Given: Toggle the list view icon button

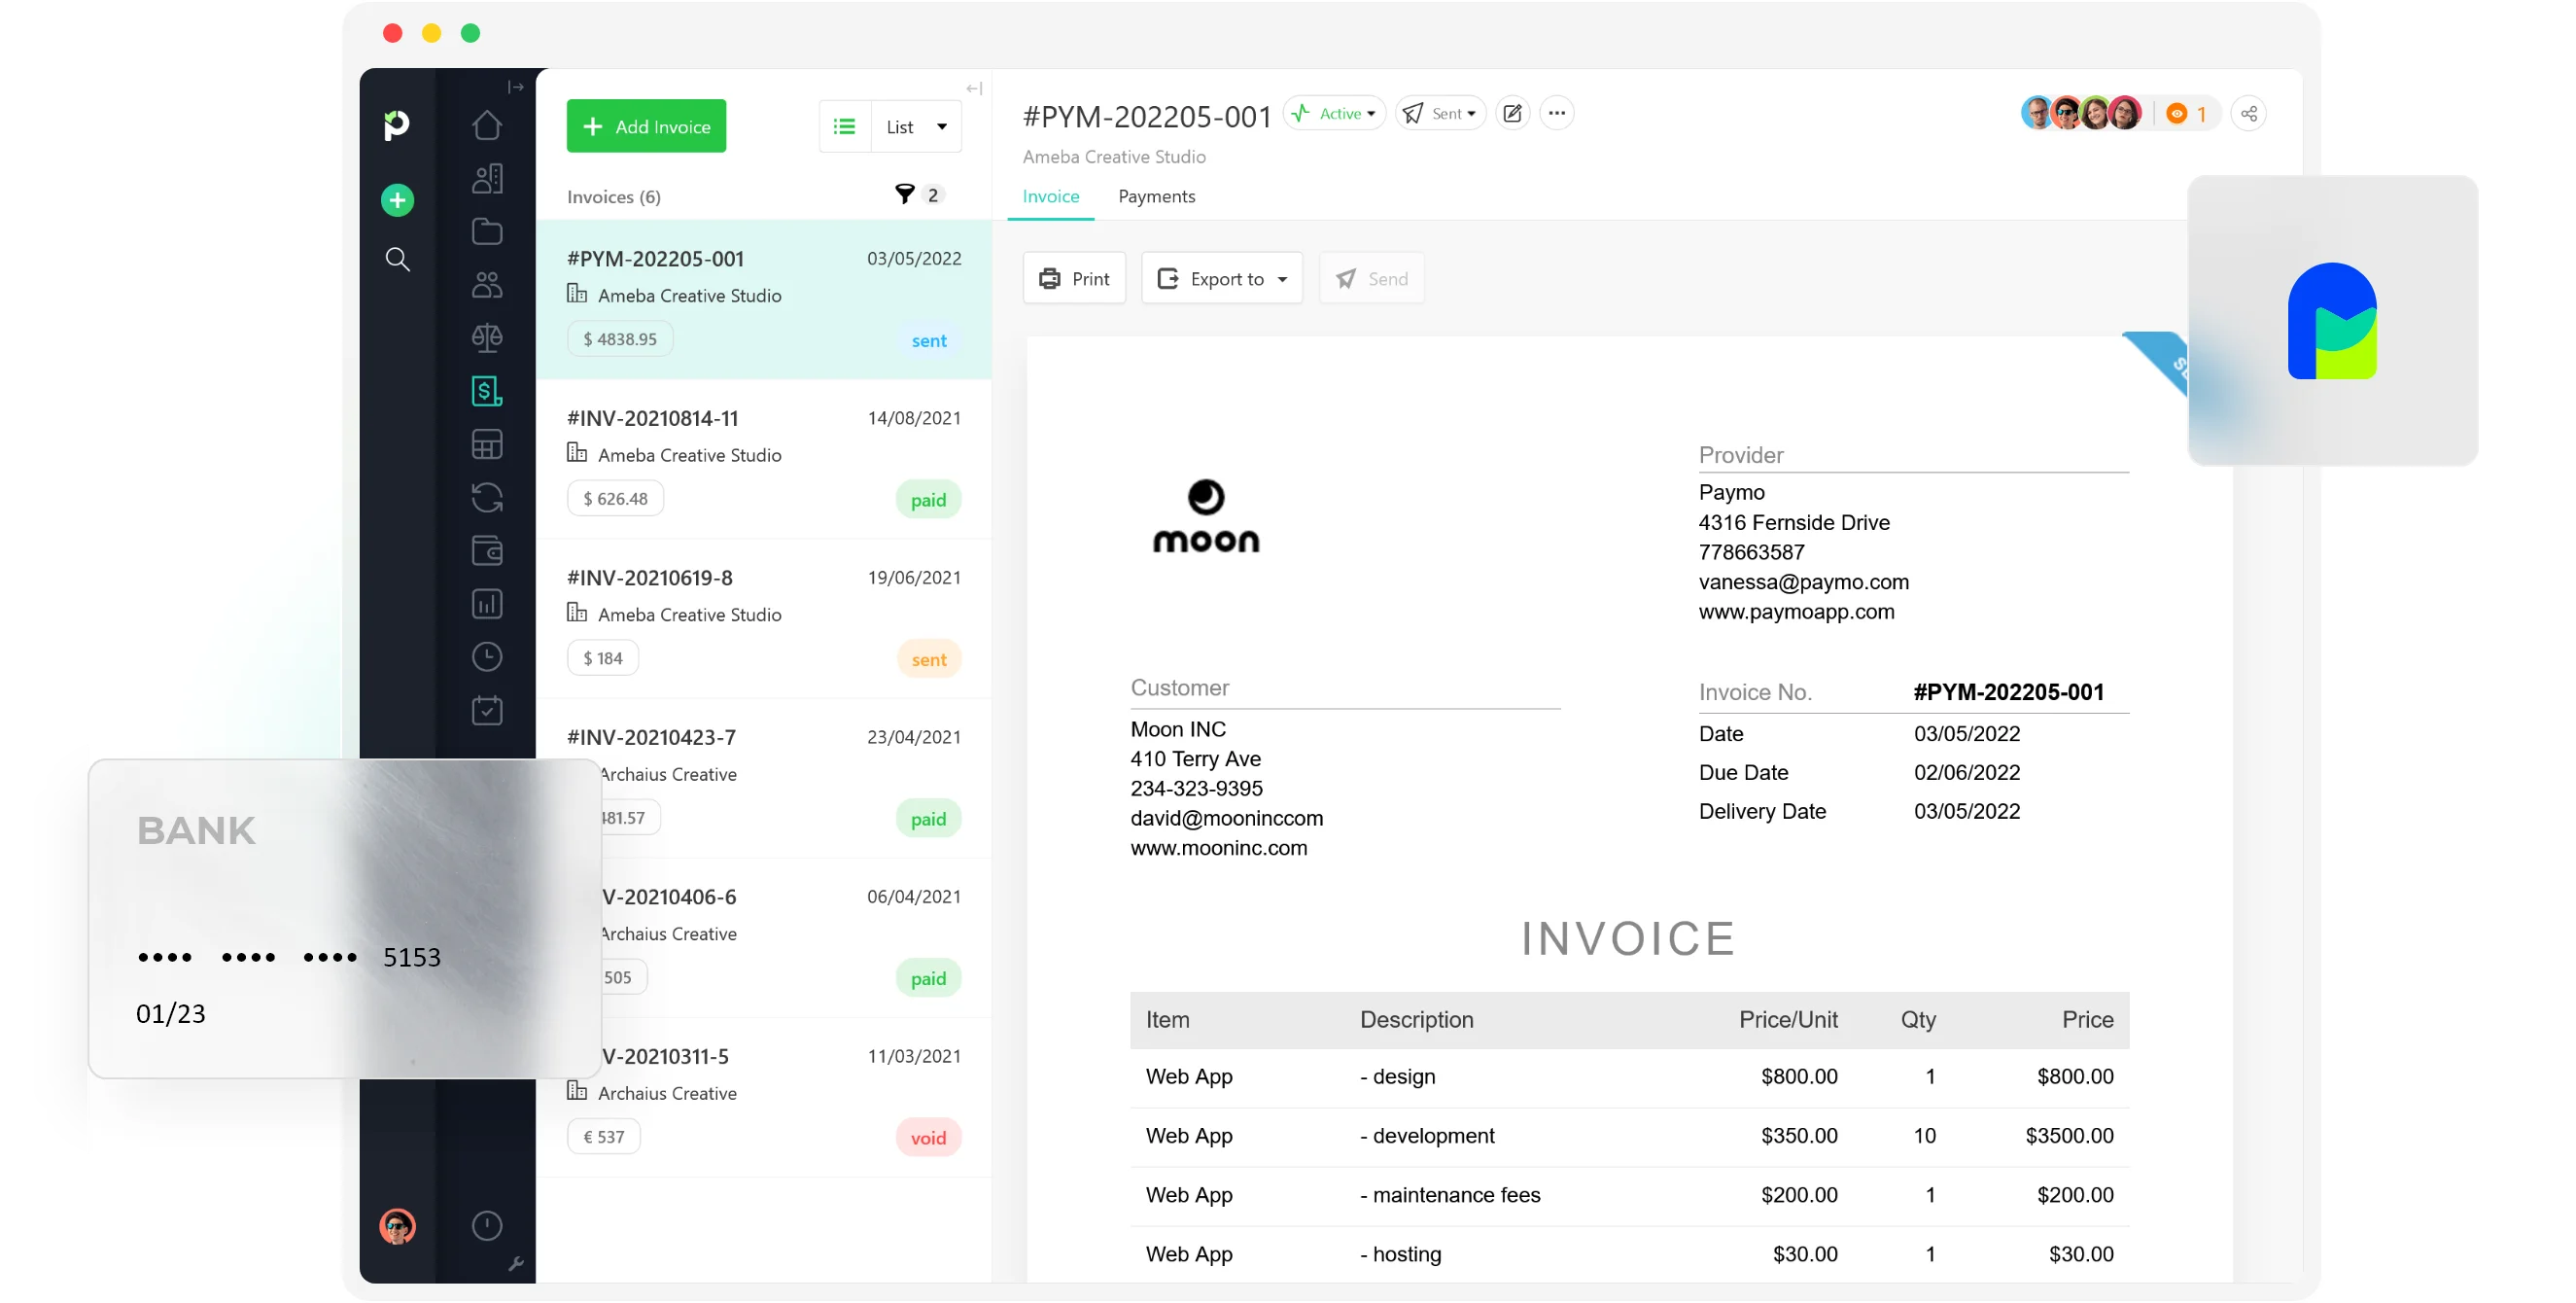Looking at the screenshot, I should [x=845, y=127].
